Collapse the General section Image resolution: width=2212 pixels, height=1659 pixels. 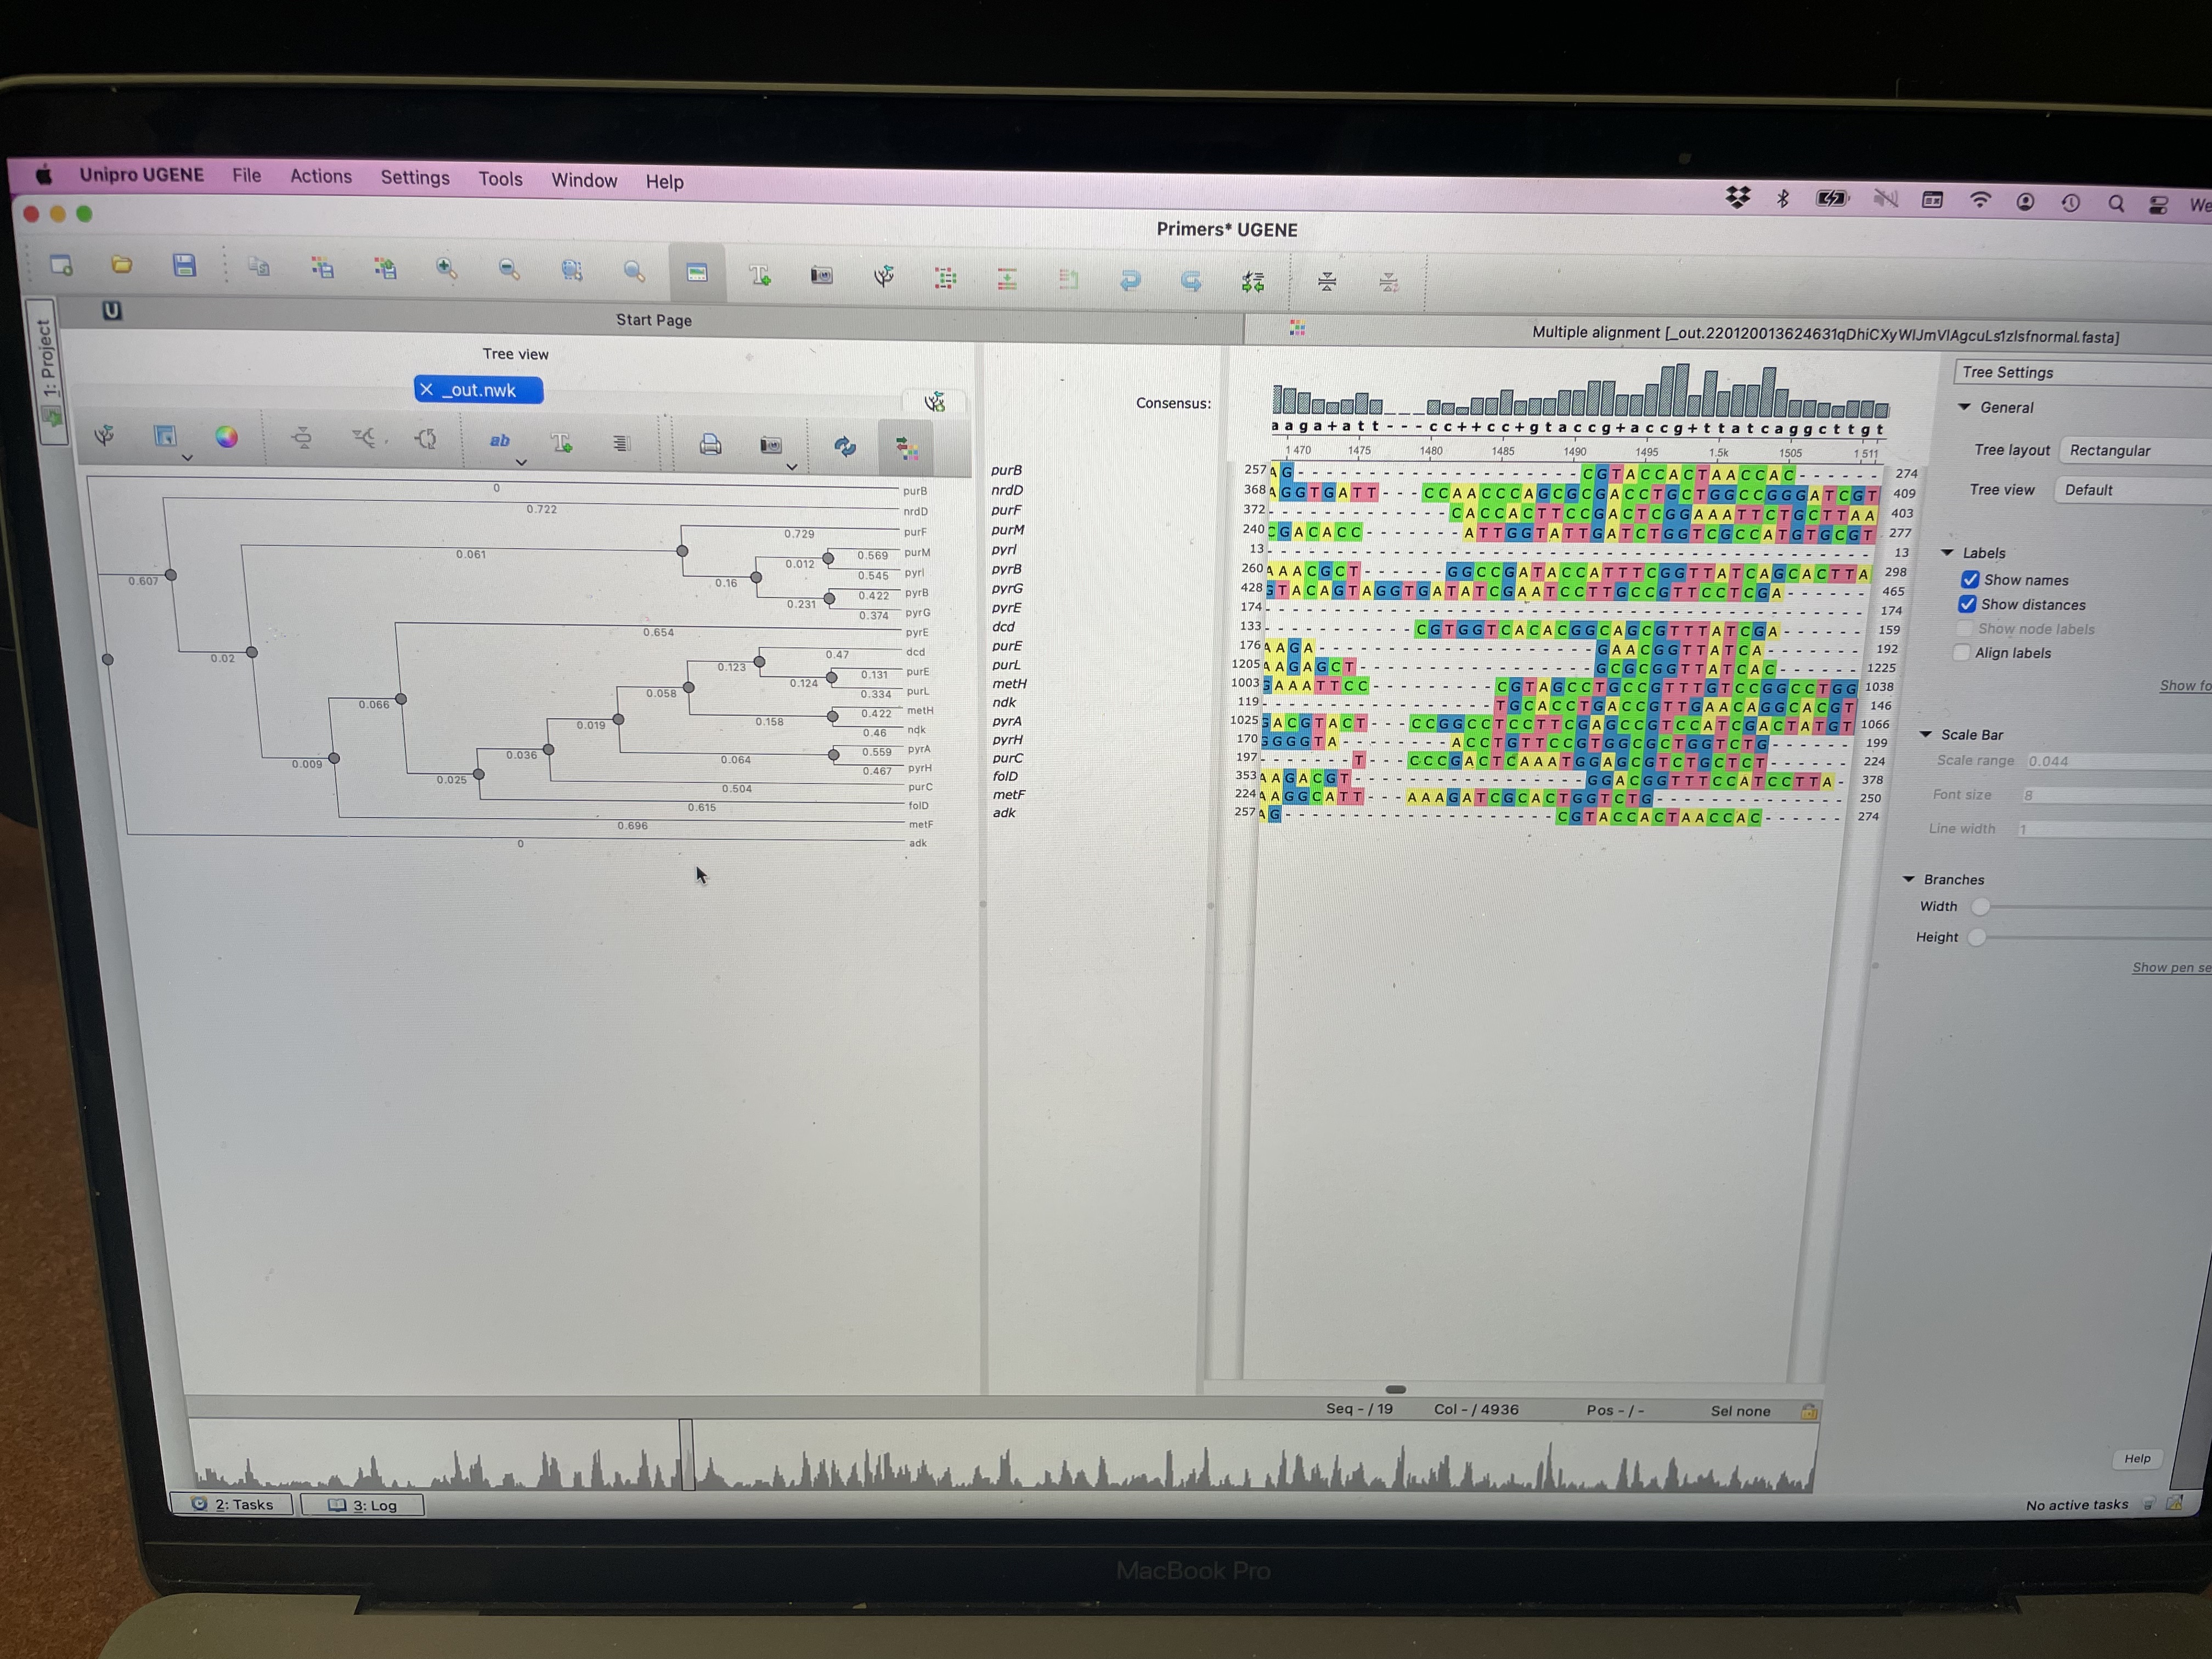click(x=1965, y=407)
